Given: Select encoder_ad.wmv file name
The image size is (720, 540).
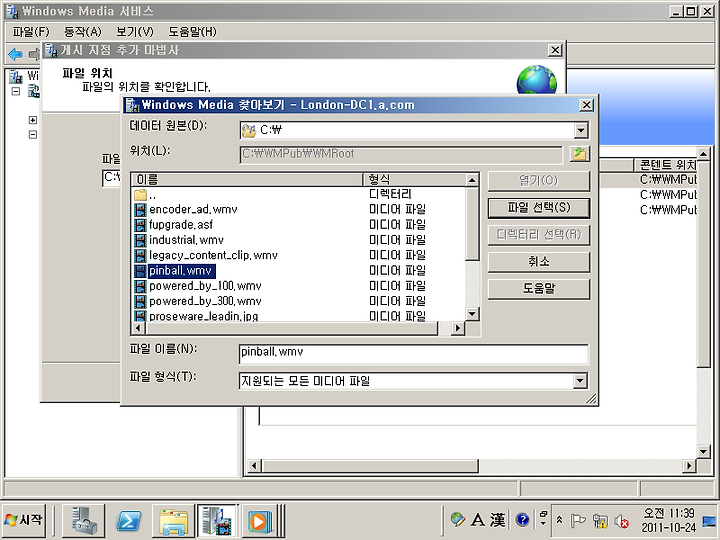Looking at the screenshot, I should click(193, 210).
